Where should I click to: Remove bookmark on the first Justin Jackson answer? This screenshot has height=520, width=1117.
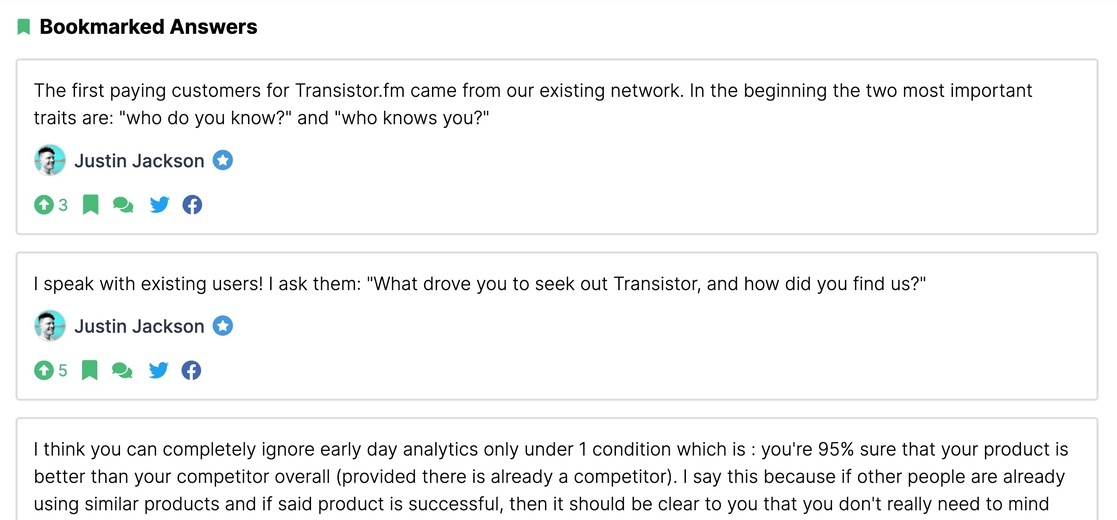point(90,205)
